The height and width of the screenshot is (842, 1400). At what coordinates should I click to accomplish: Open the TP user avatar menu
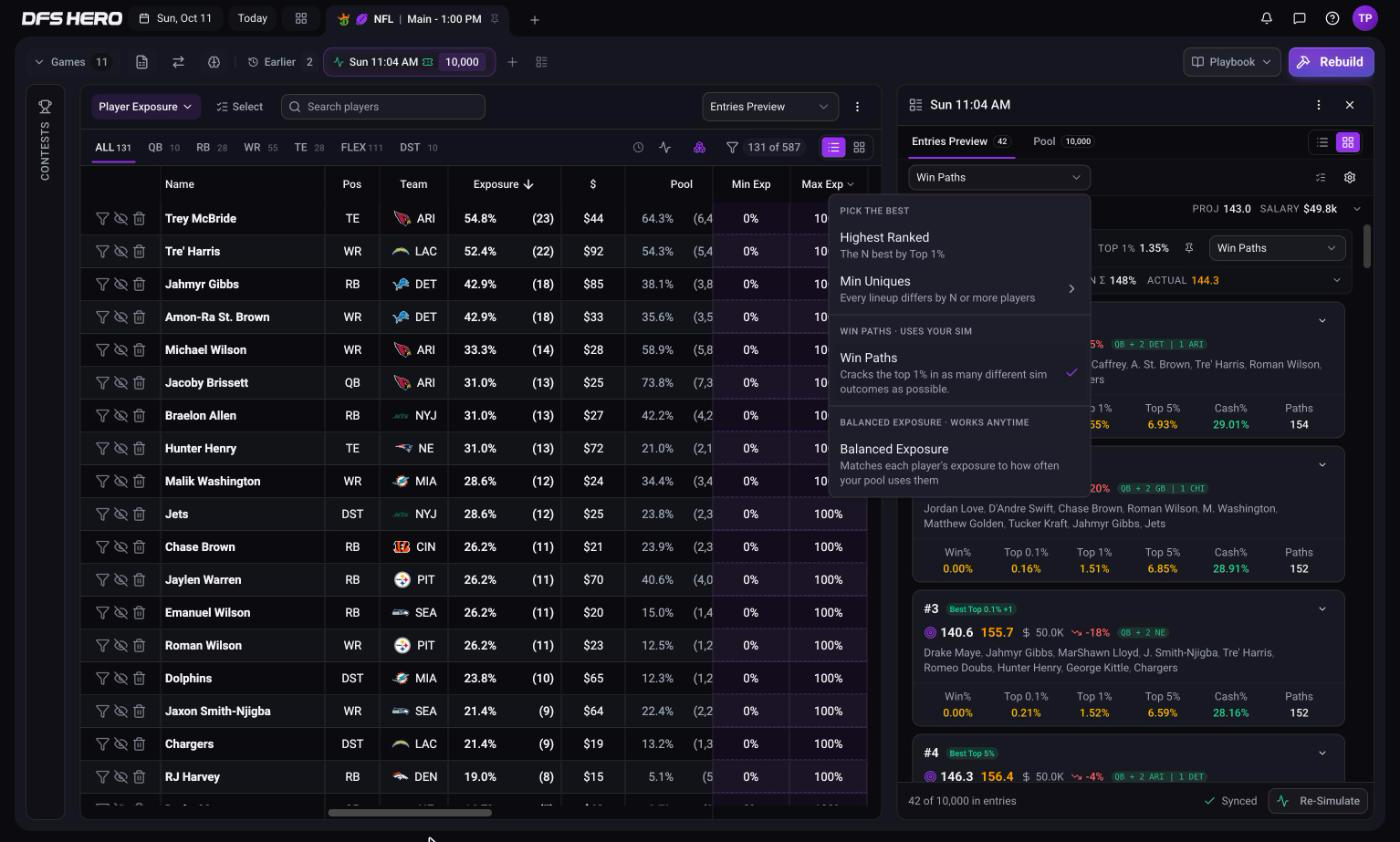[x=1365, y=18]
